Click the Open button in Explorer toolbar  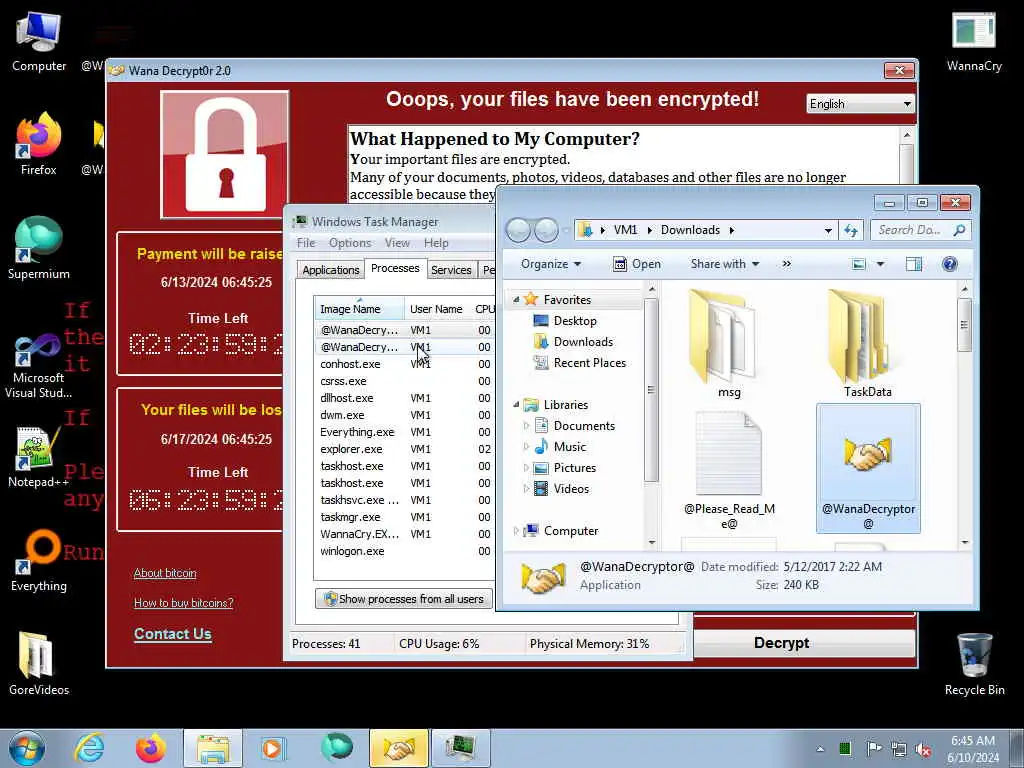(x=637, y=264)
